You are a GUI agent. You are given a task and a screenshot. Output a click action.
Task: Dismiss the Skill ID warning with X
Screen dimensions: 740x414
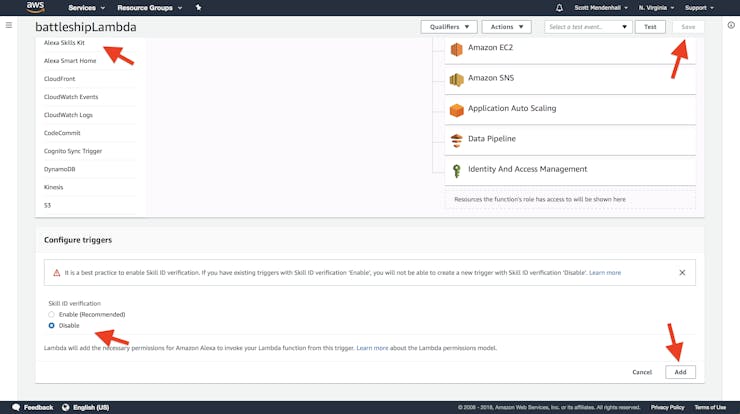682,272
